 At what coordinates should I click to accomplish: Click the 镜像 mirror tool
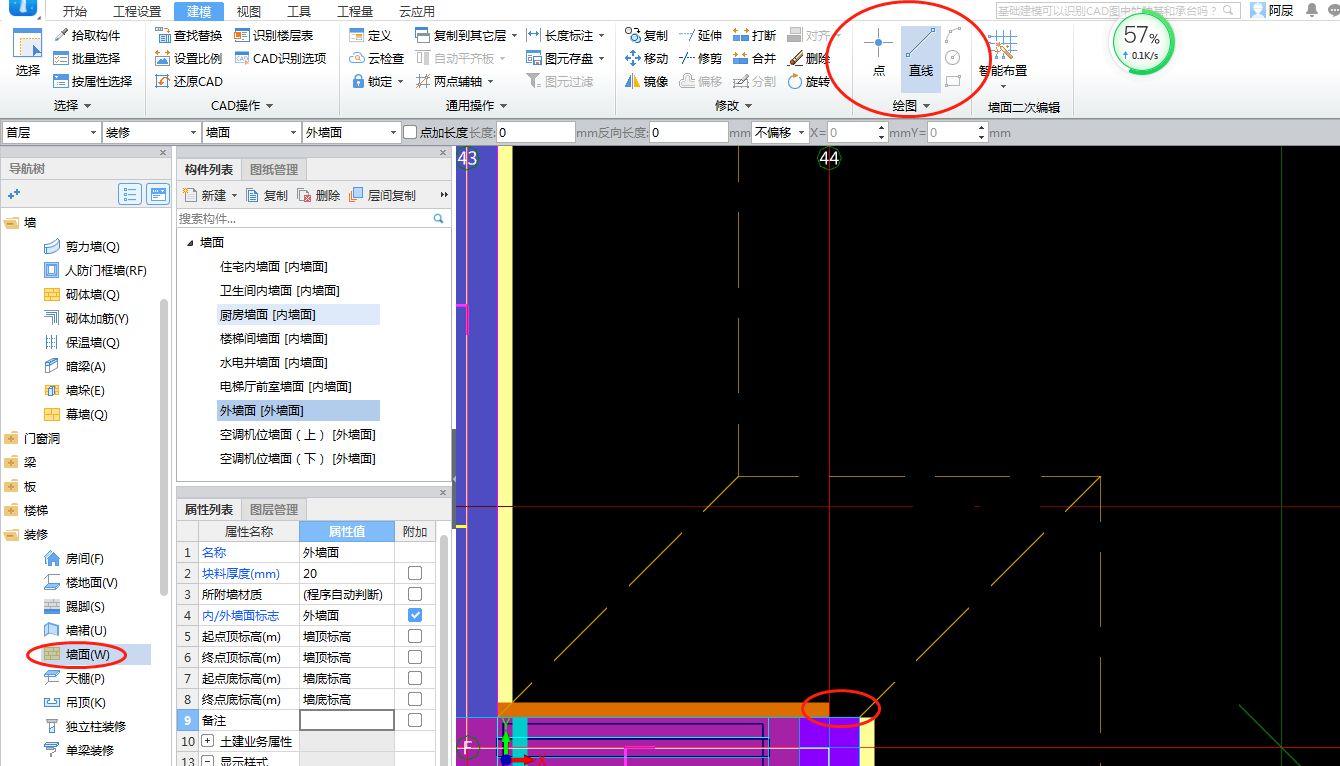(x=646, y=81)
